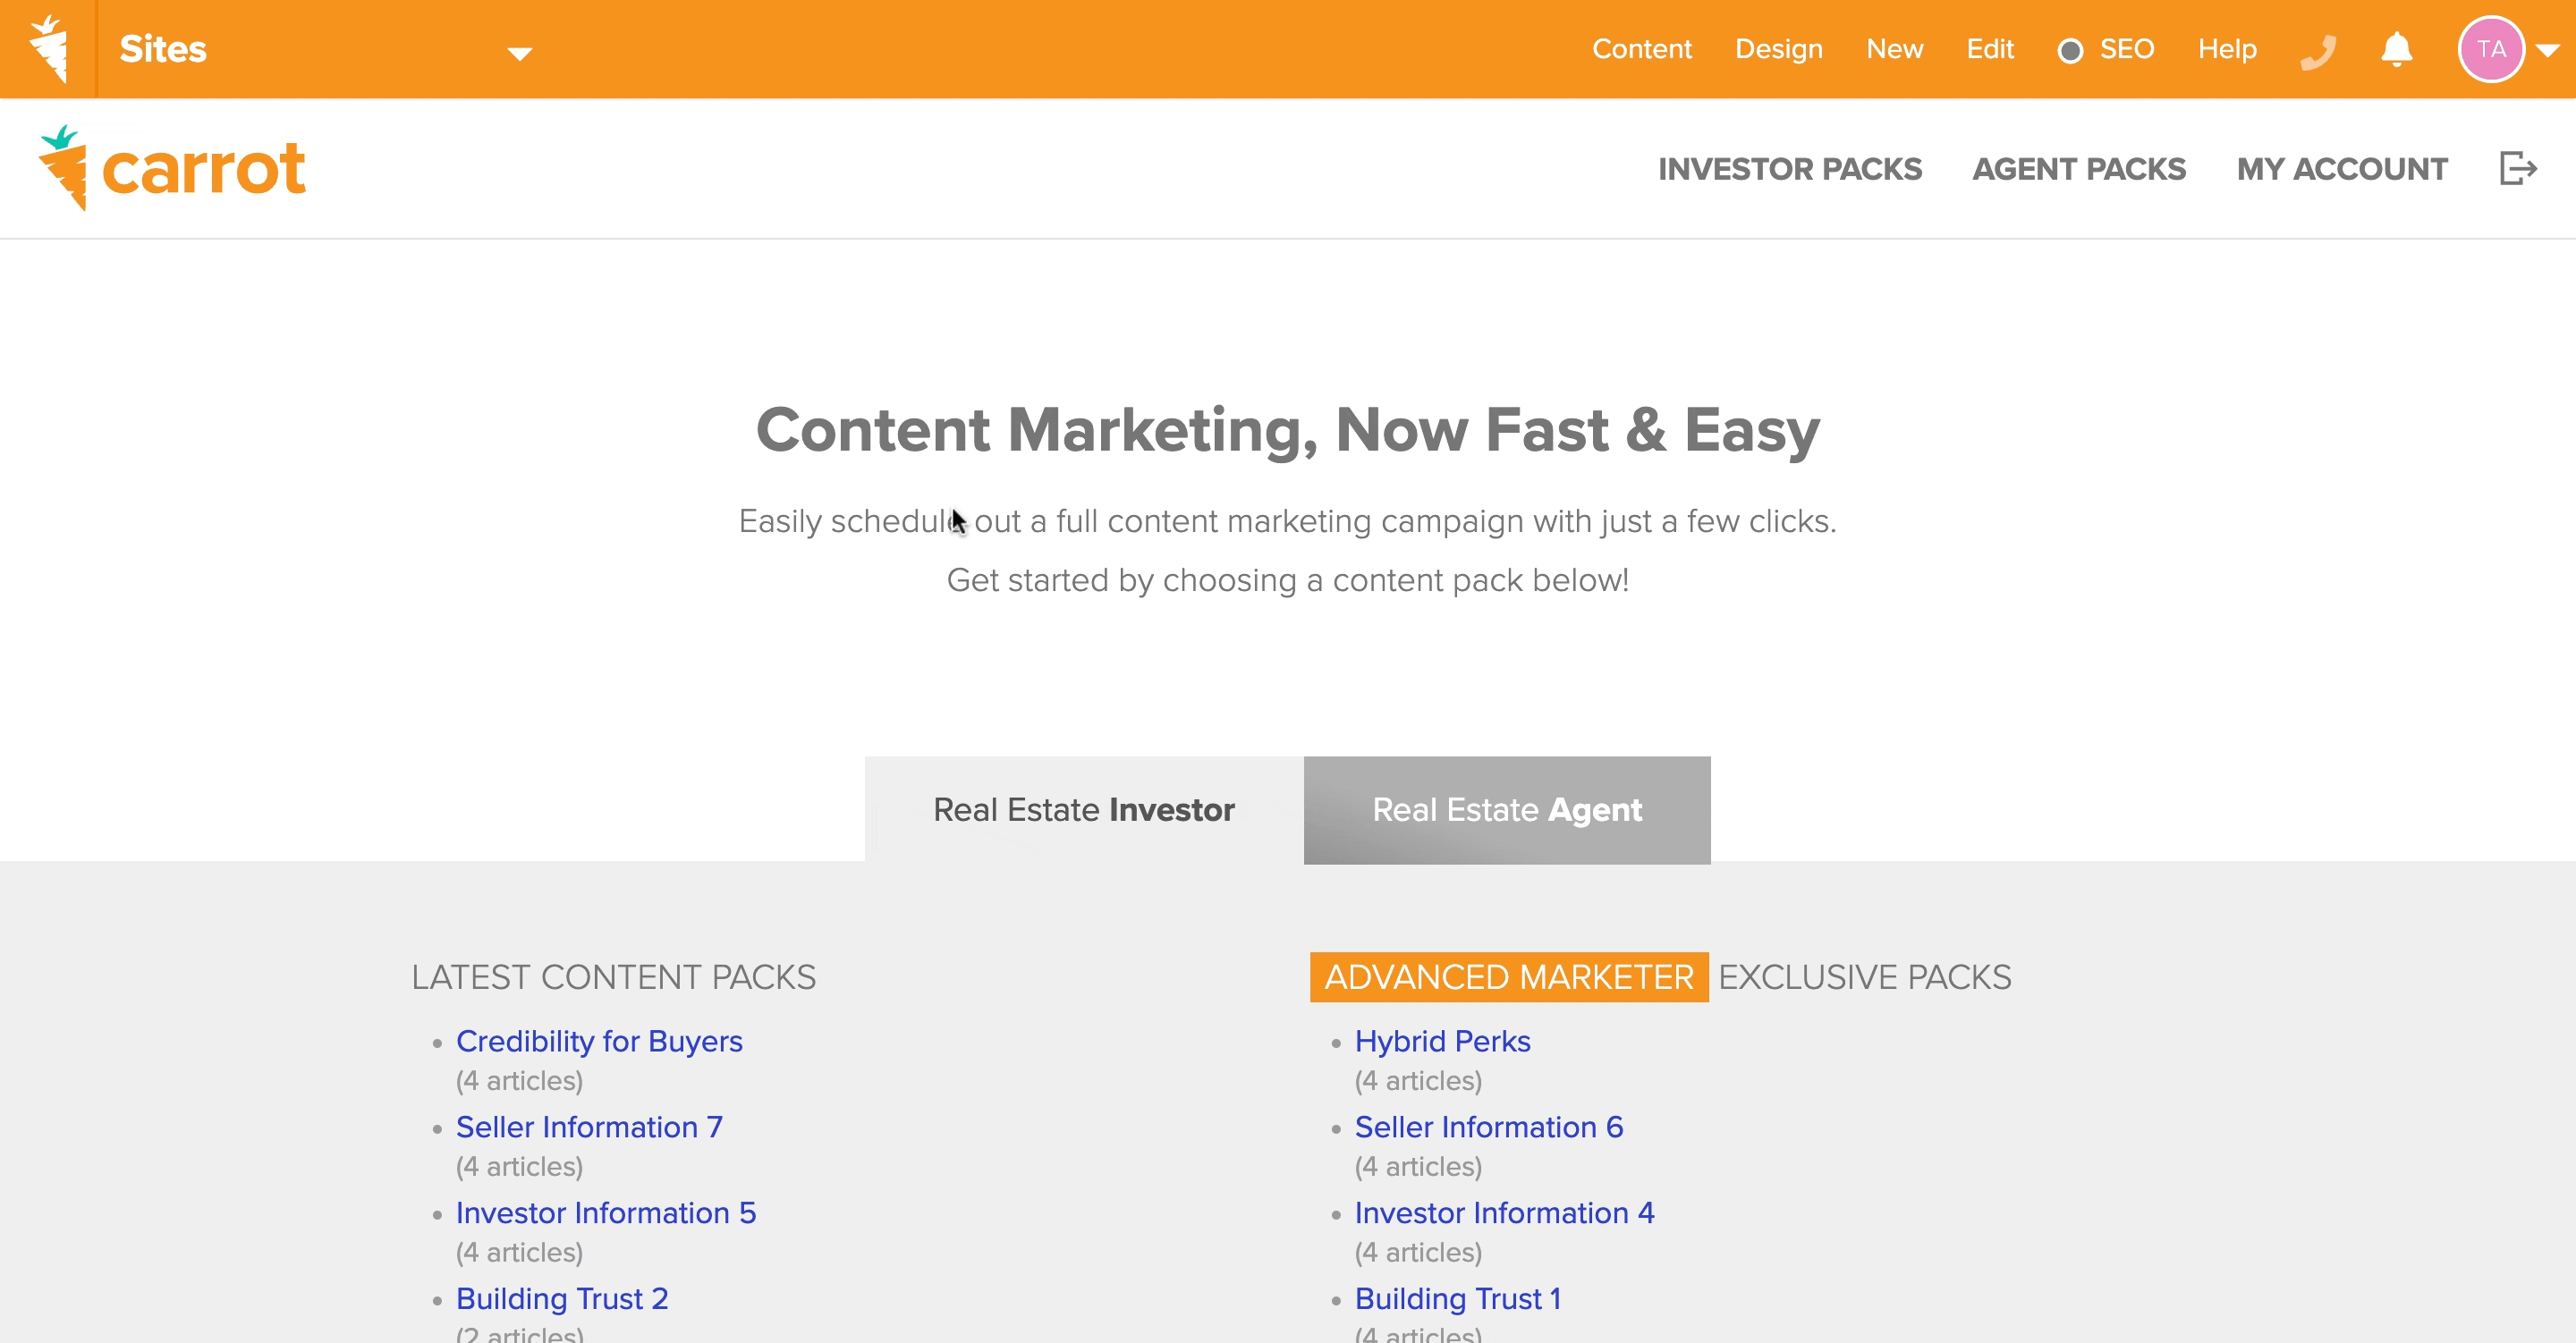The height and width of the screenshot is (1343, 2576).
Task: Click the orange carrot logo
Action: 172,168
